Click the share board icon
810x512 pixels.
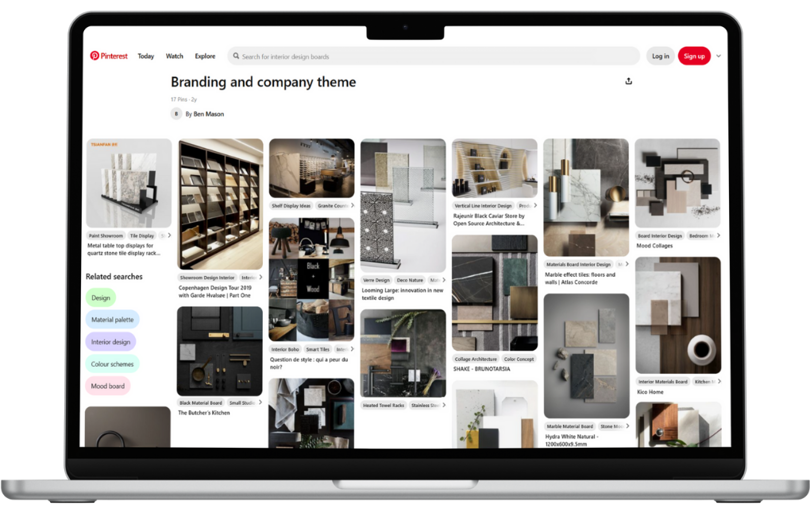(628, 82)
